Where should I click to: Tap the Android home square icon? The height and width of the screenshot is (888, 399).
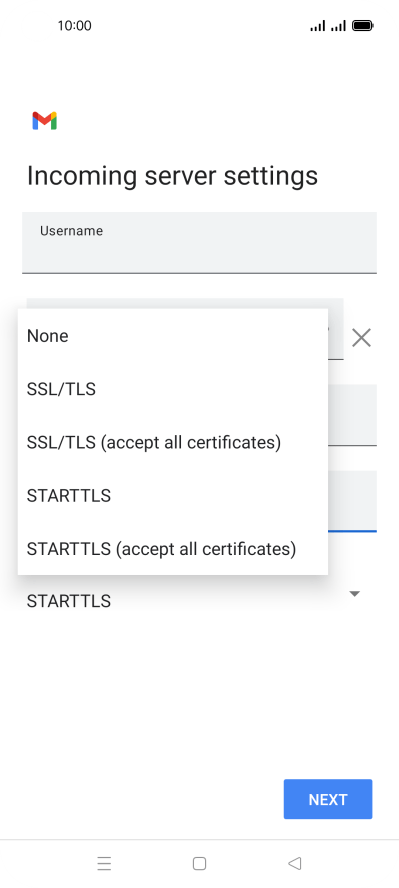pos(199,863)
